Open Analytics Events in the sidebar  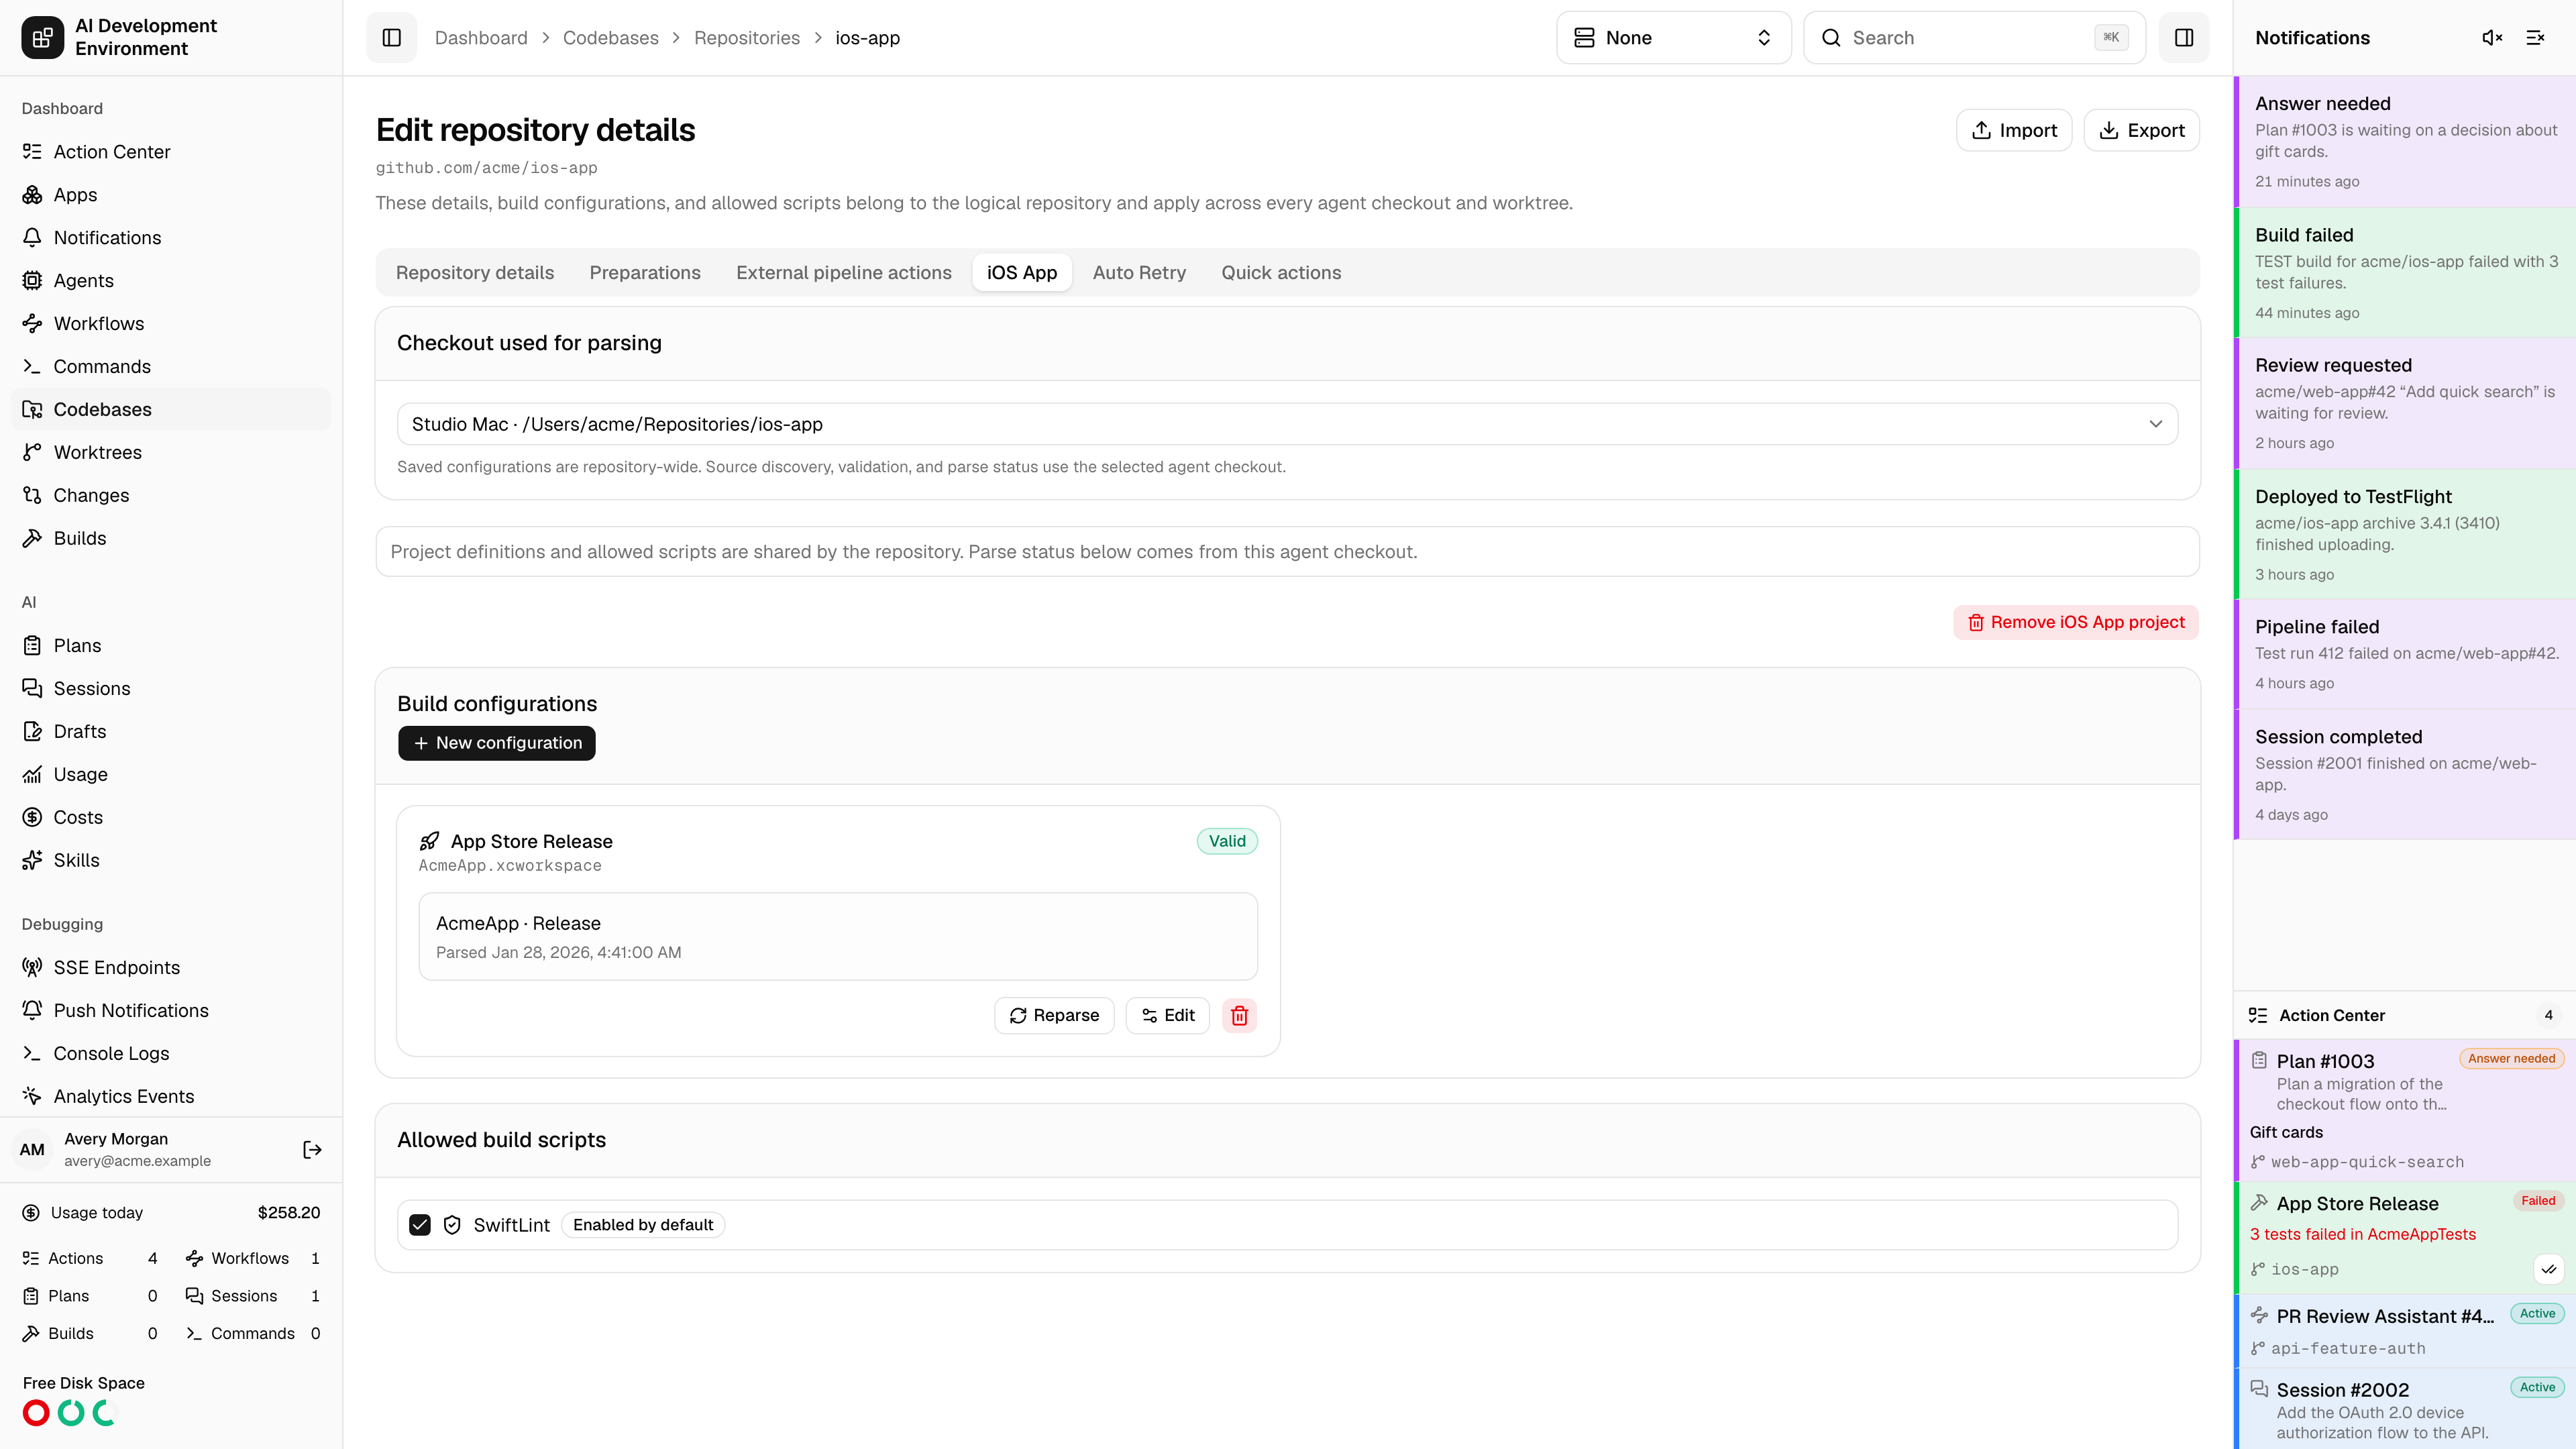[171, 1097]
